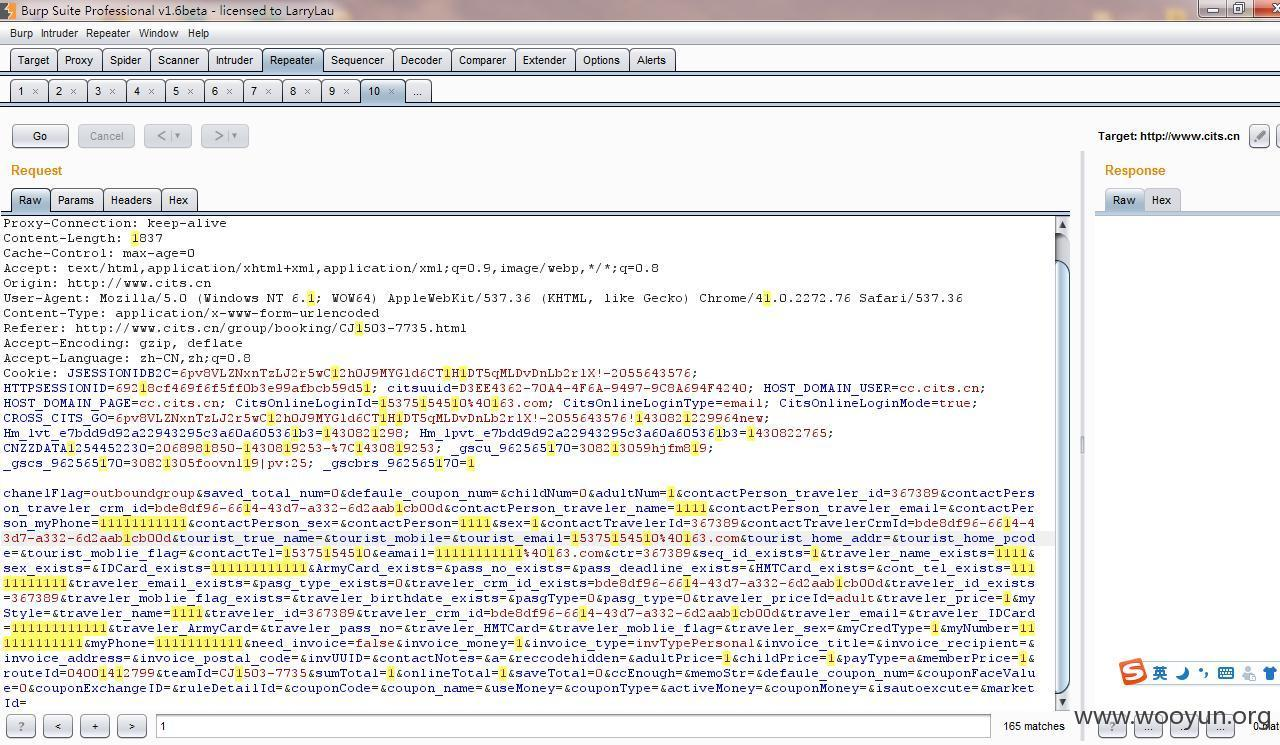This screenshot has height=745, width=1280.
Task: Select the Repeater tool tab
Action: coord(292,60)
